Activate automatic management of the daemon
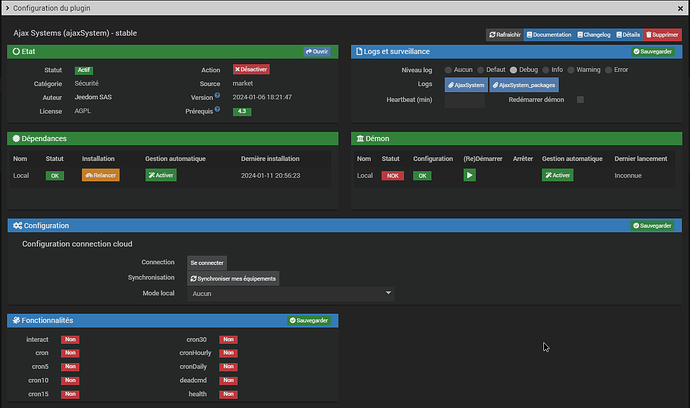This screenshot has height=408, width=690. [558, 175]
